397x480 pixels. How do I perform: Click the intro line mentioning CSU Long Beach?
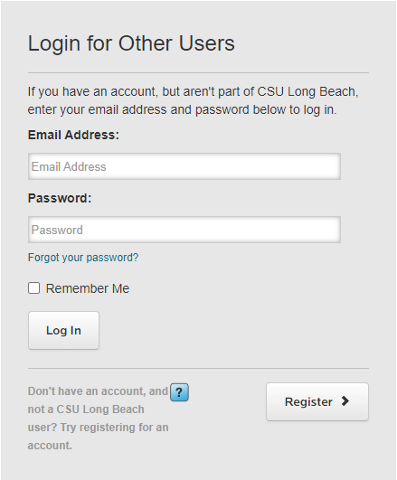click(x=193, y=92)
